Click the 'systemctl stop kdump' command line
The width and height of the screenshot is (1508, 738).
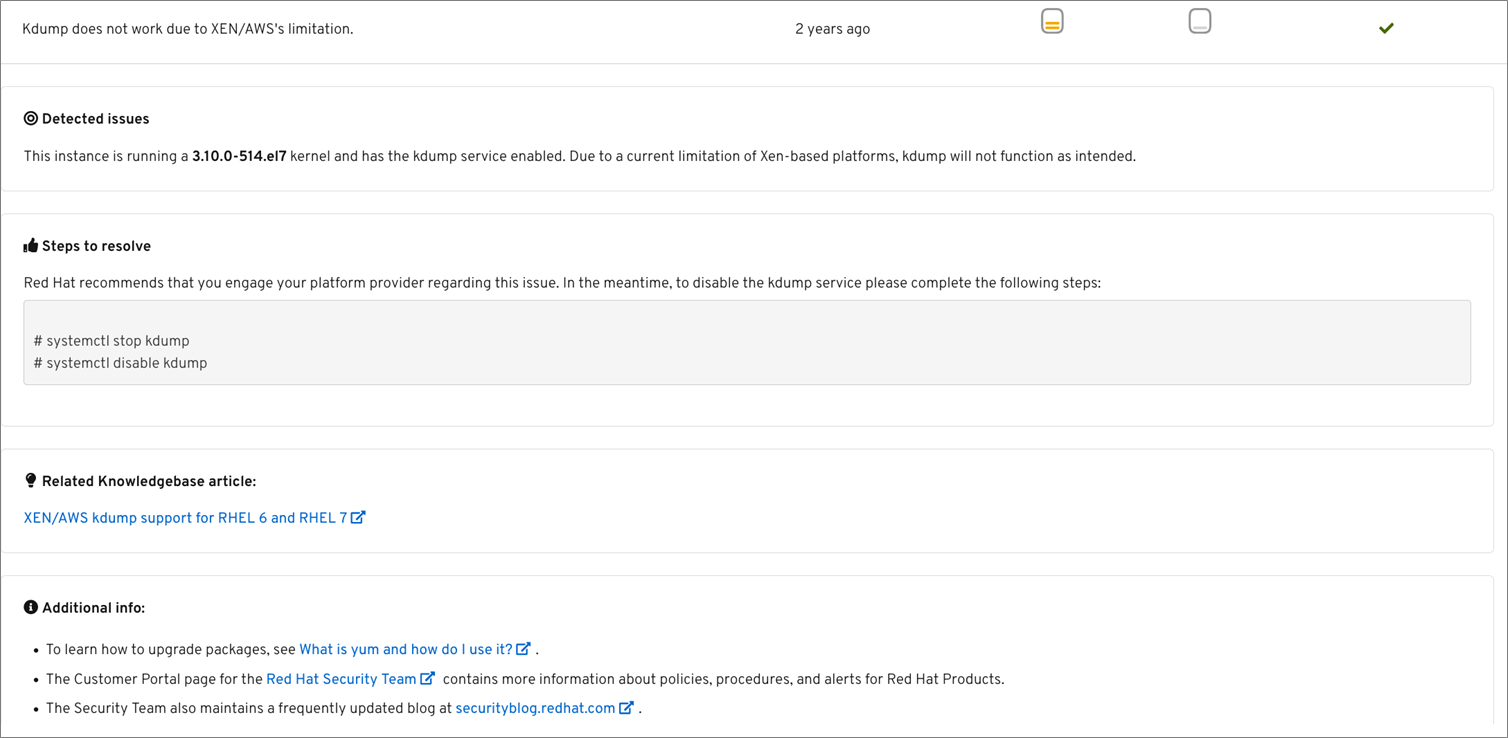point(111,341)
